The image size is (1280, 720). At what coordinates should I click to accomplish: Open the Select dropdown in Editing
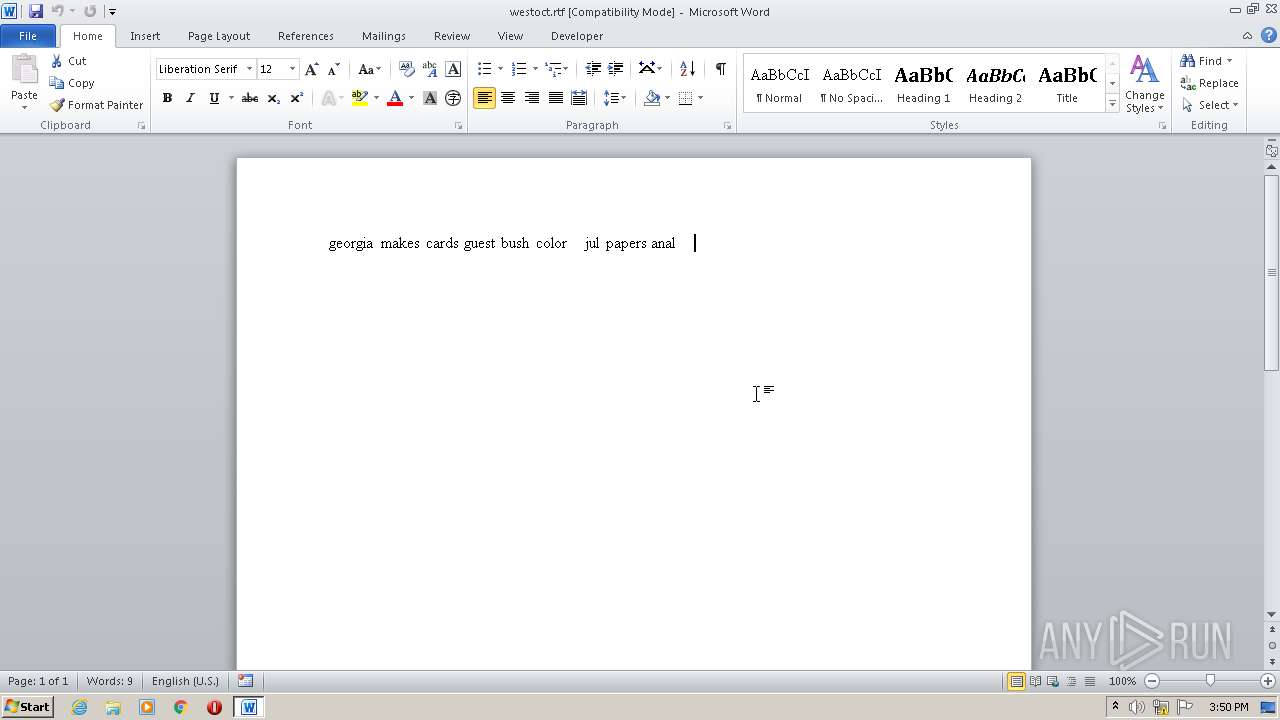[1210, 105]
